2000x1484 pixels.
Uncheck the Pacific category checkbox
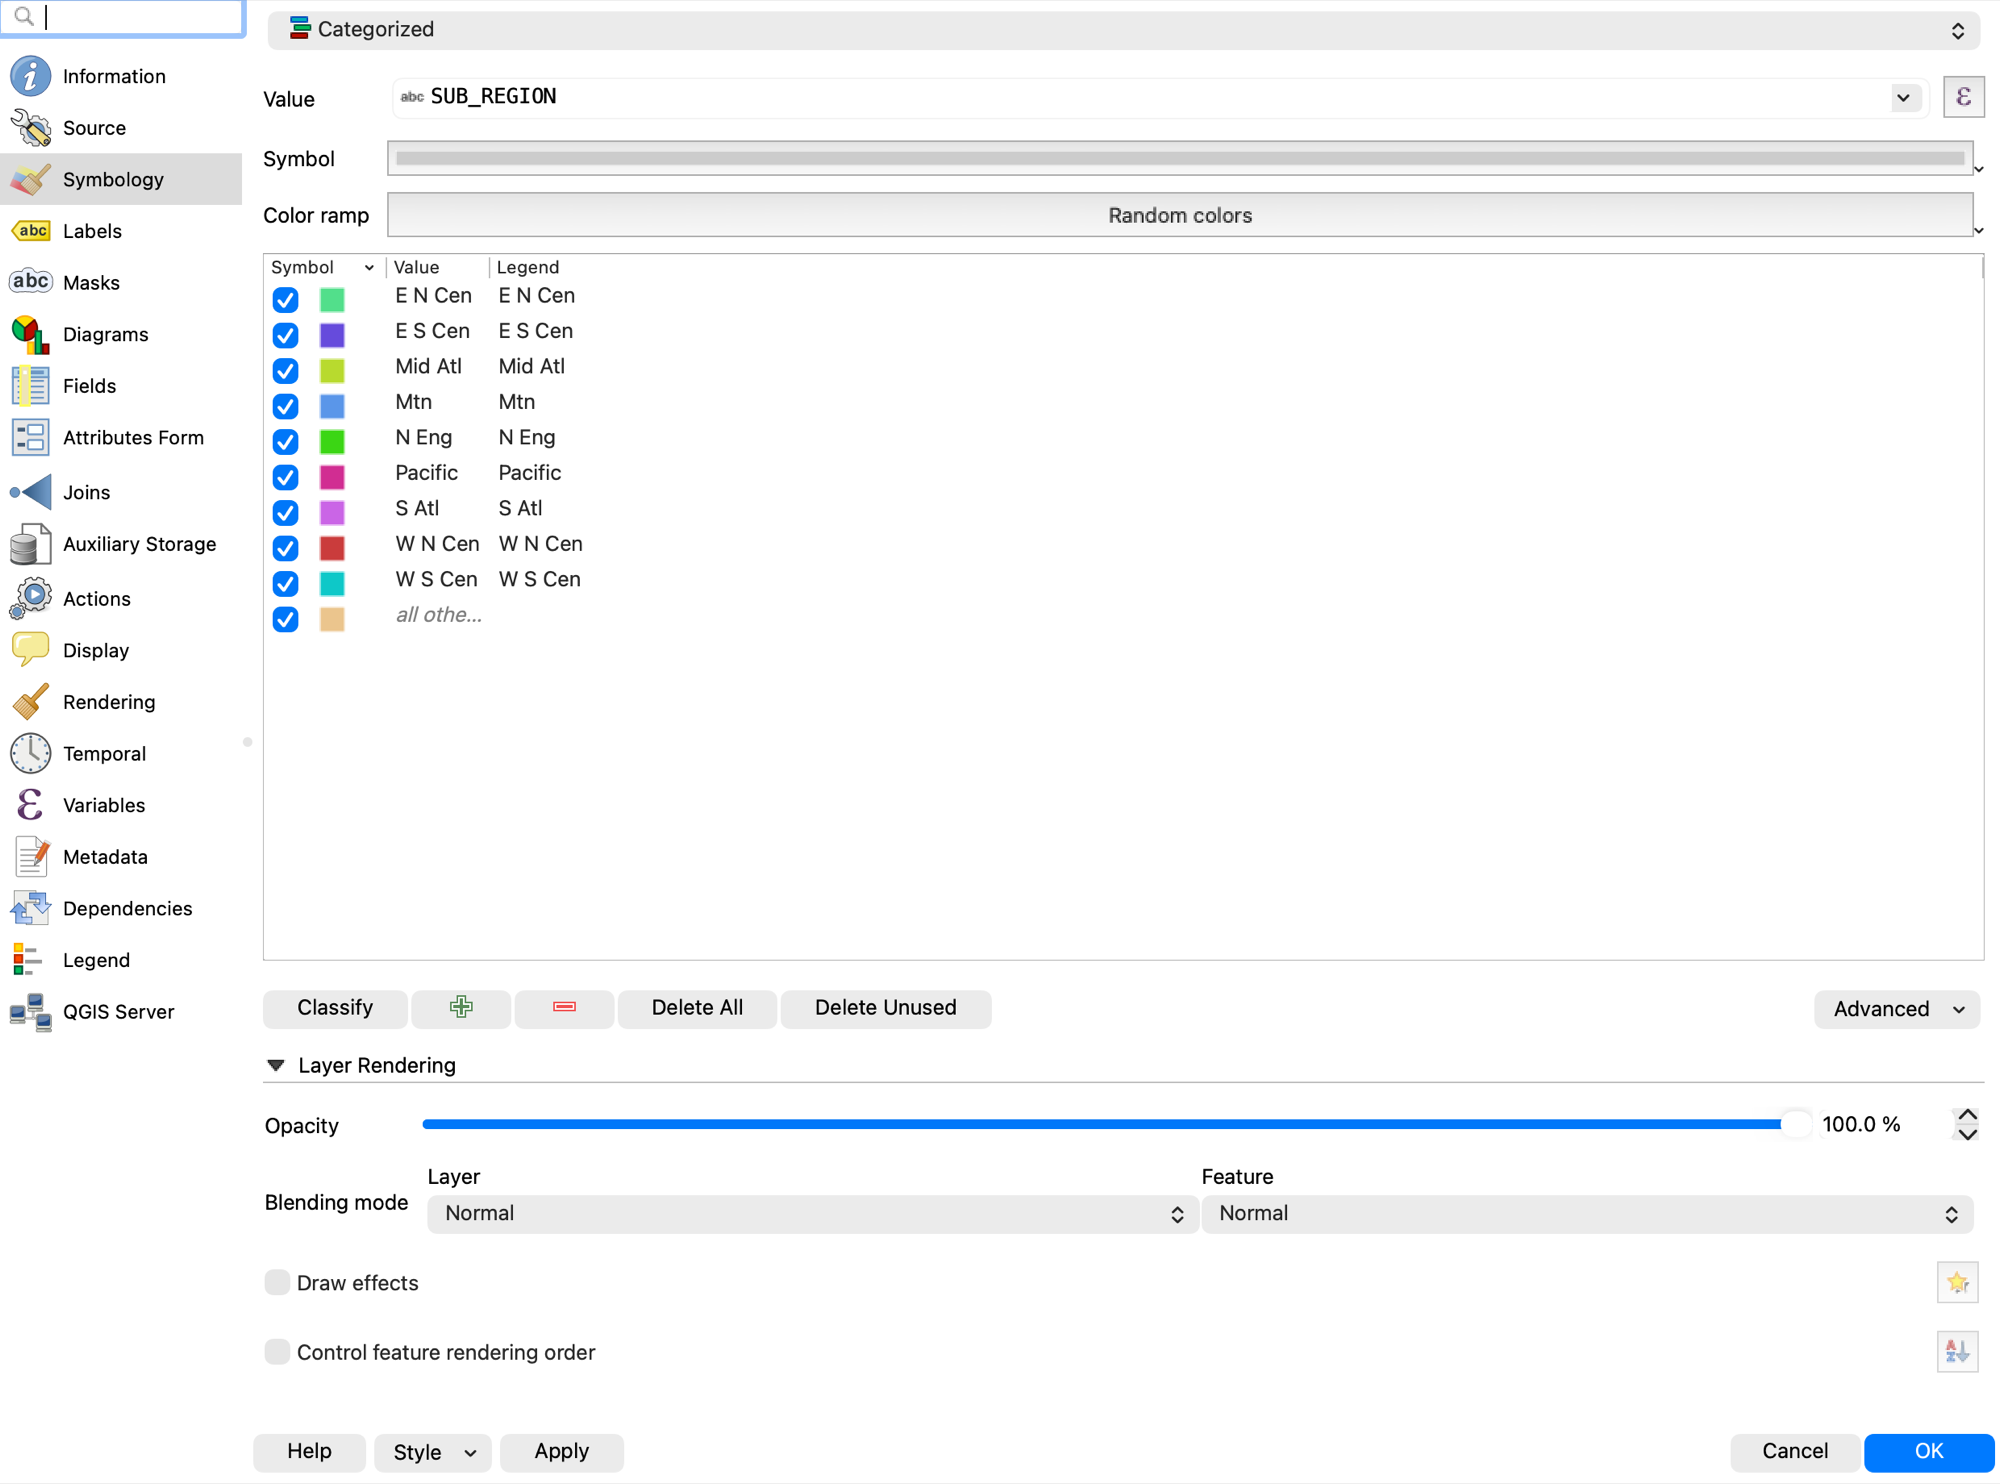click(x=285, y=477)
